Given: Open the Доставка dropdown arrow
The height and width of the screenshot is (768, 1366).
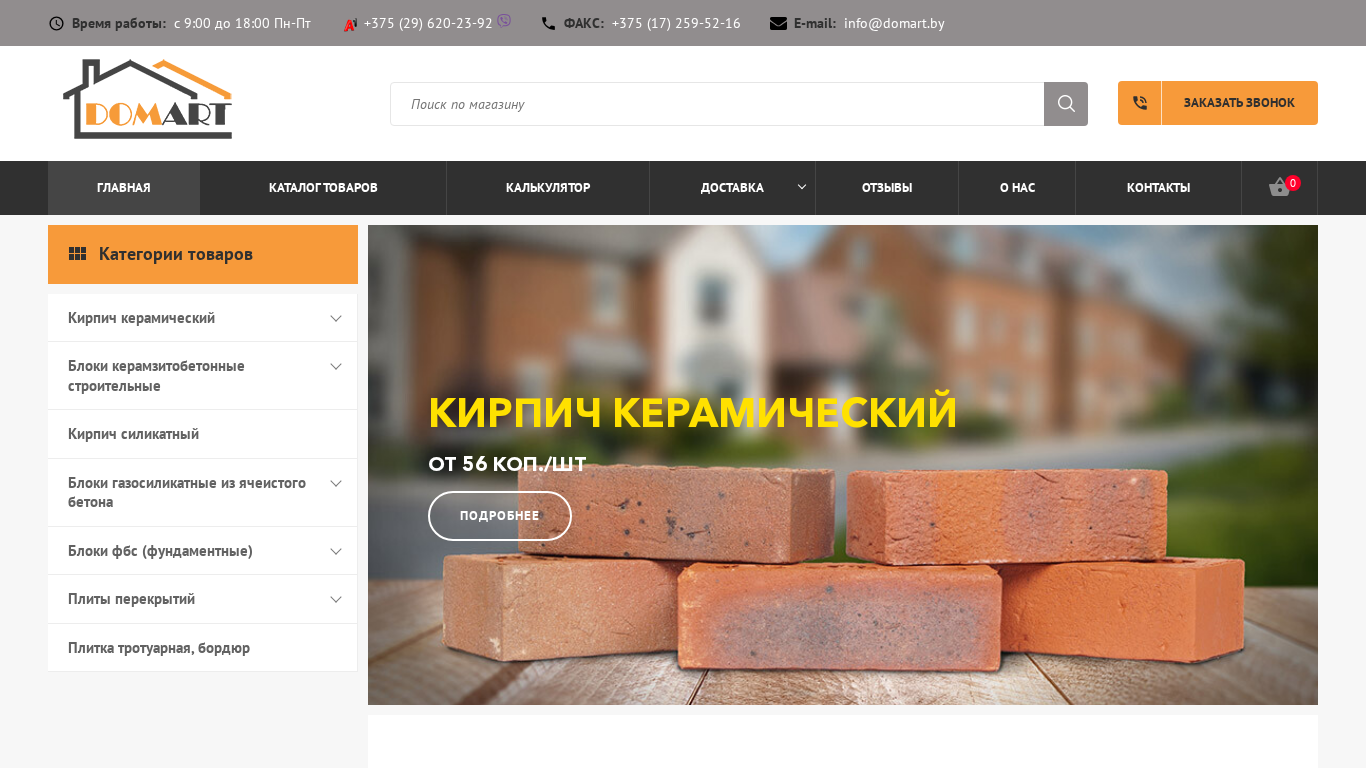Looking at the screenshot, I should [801, 187].
